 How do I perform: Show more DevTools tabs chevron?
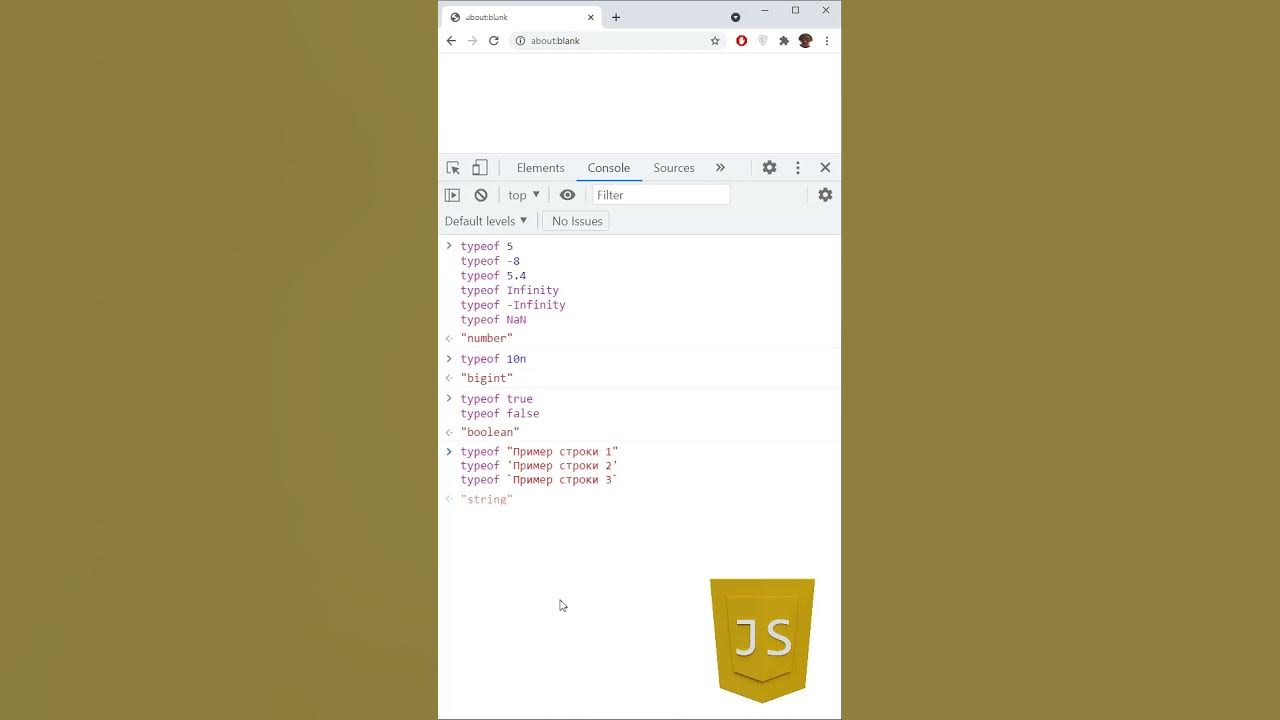click(720, 168)
